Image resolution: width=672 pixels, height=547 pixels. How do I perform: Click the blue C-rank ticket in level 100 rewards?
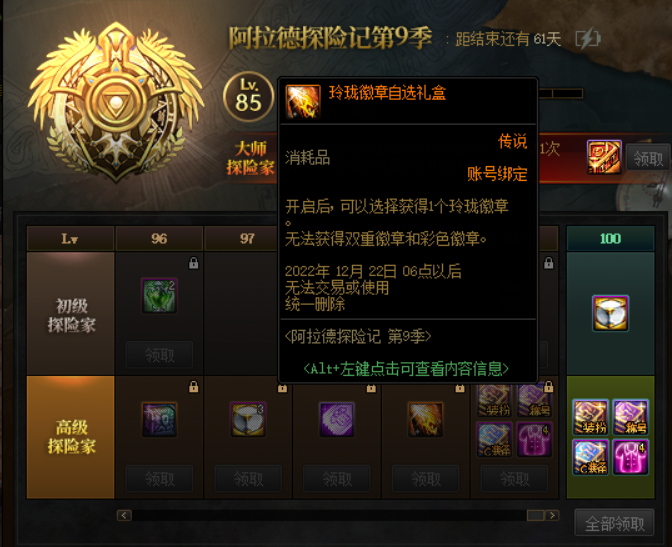point(591,457)
